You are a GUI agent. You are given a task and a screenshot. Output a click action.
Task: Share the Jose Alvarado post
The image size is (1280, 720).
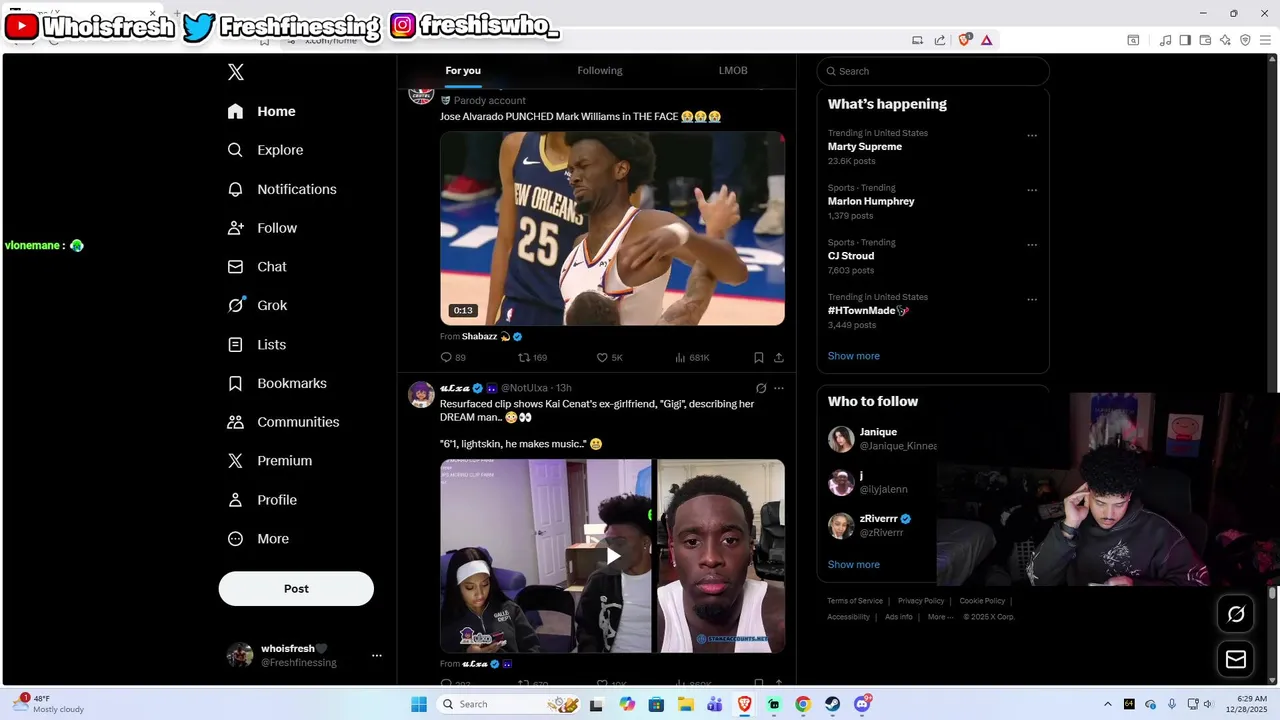(779, 357)
